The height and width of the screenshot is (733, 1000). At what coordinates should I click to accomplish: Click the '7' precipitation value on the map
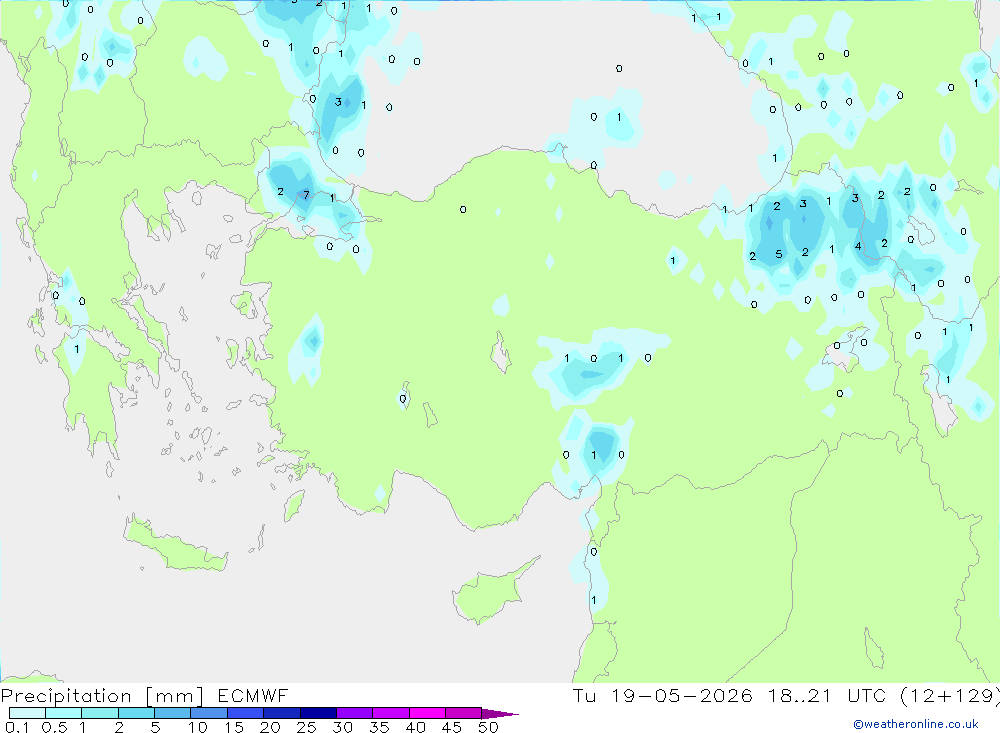[x=306, y=195]
